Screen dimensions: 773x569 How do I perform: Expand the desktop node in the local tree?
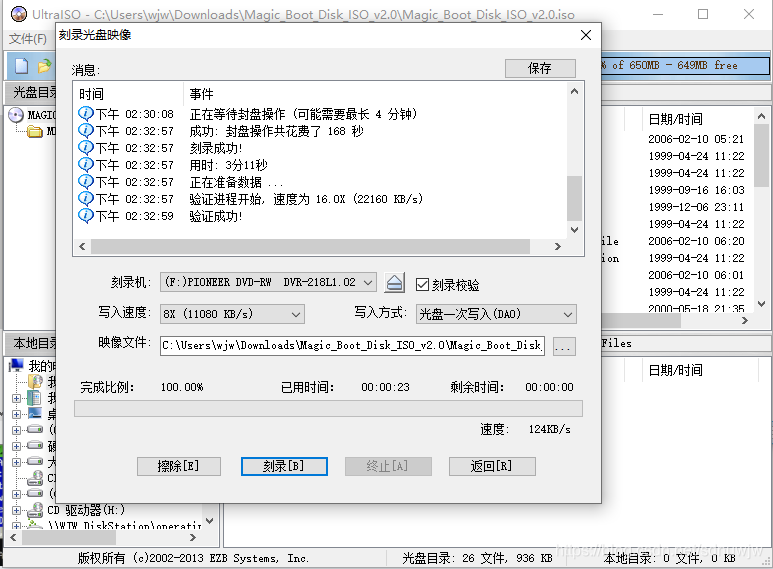click(x=16, y=414)
